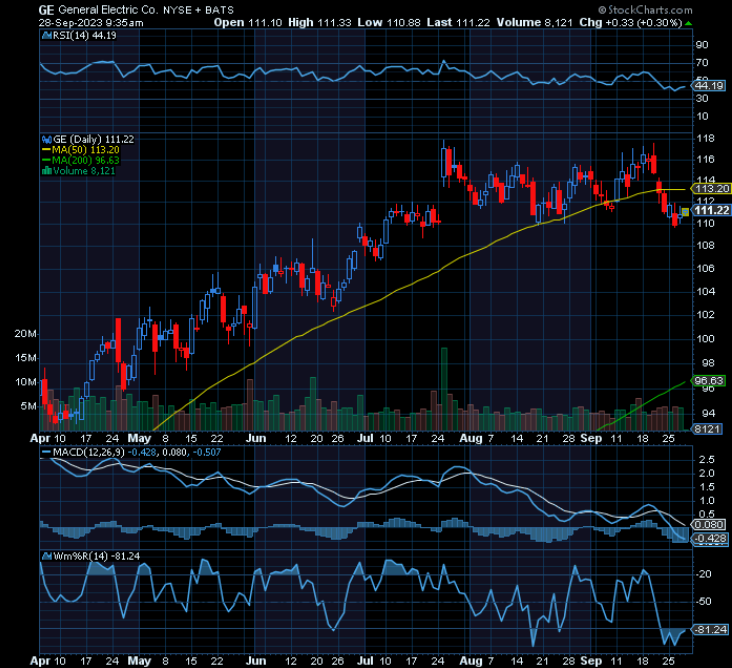Click the 90 label on RSI axis
The image size is (732, 668).
tap(702, 45)
